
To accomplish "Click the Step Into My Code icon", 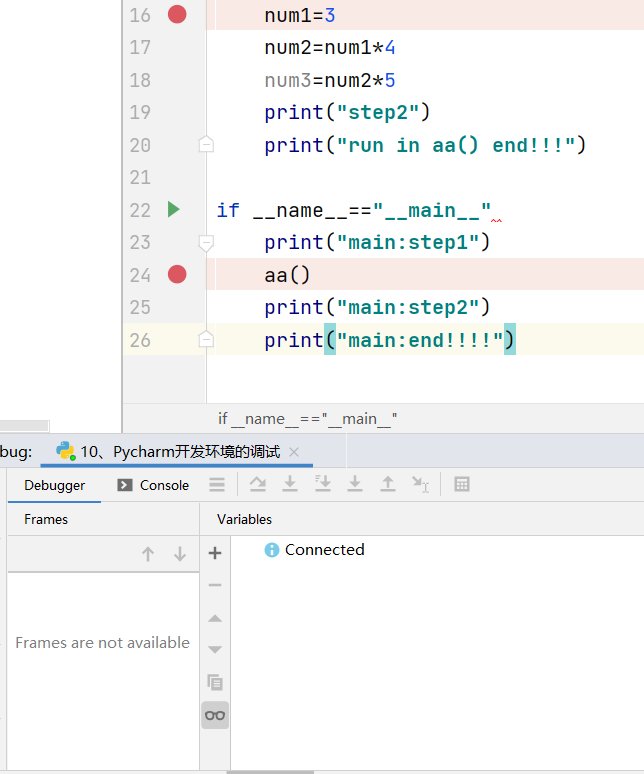I will click(323, 484).
